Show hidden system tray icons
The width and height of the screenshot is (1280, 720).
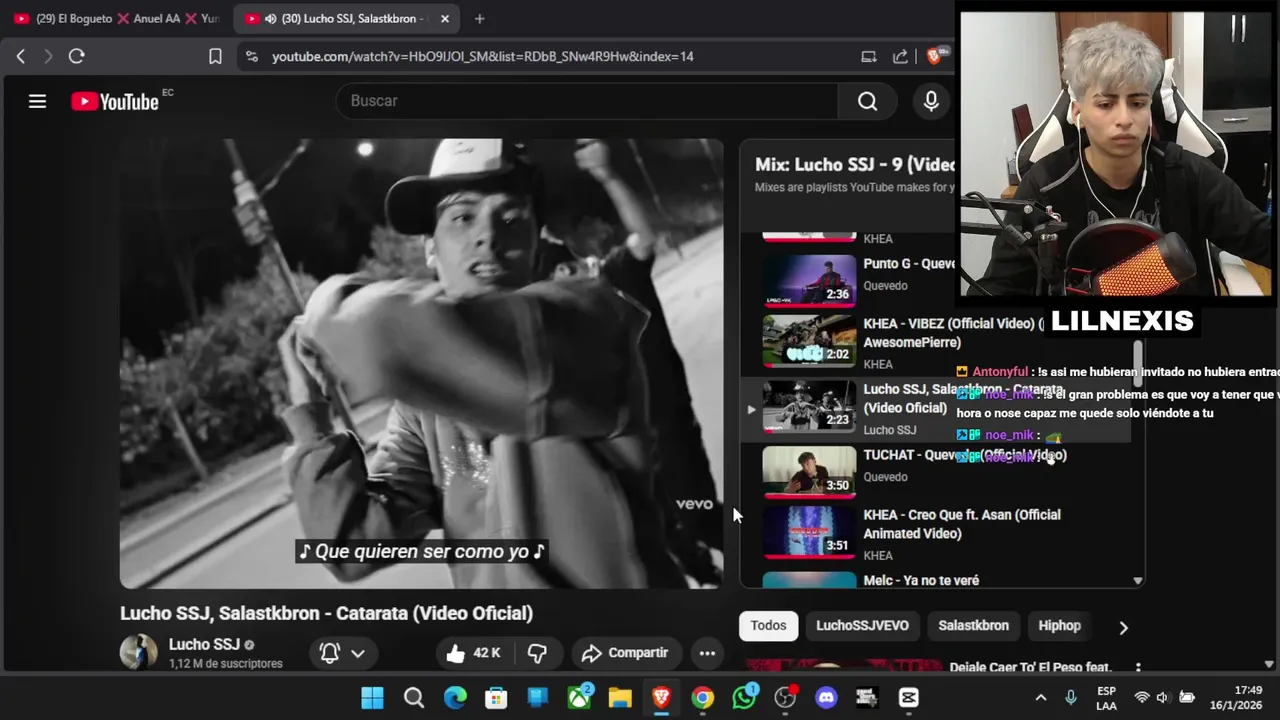pos(1041,697)
